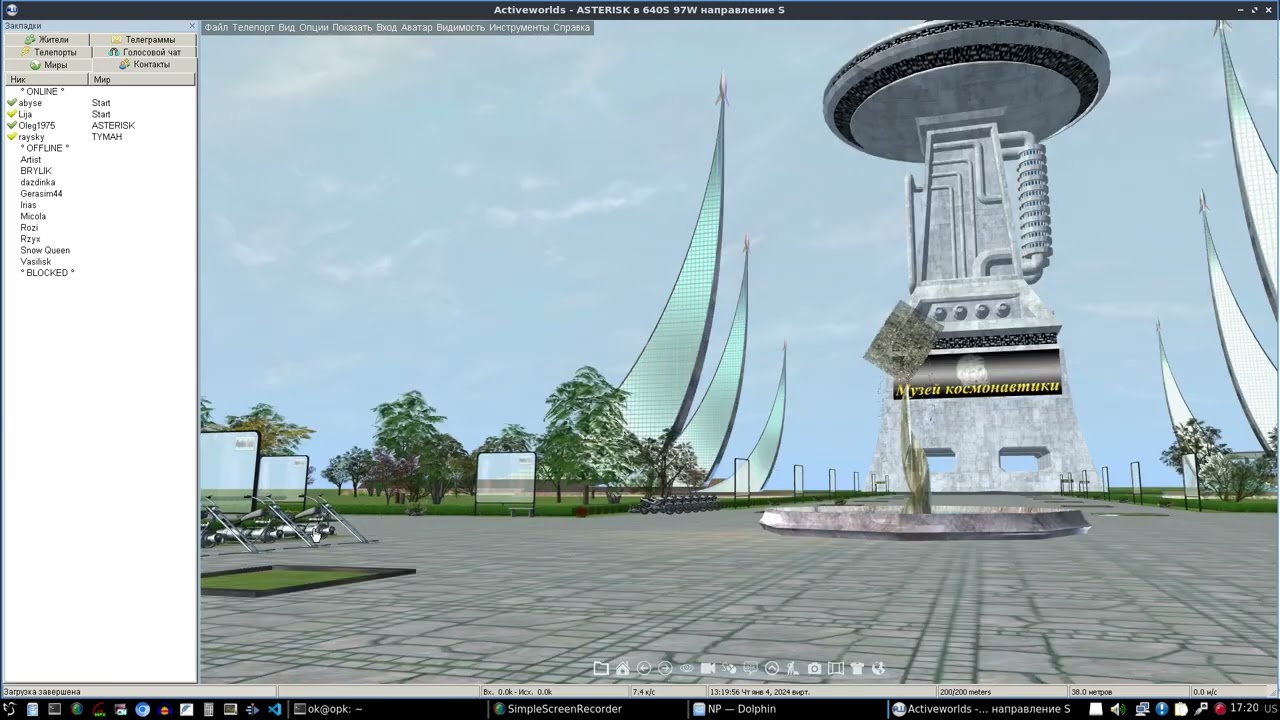Click the ONLINE group header
The width and height of the screenshot is (1280, 720).
pos(42,92)
